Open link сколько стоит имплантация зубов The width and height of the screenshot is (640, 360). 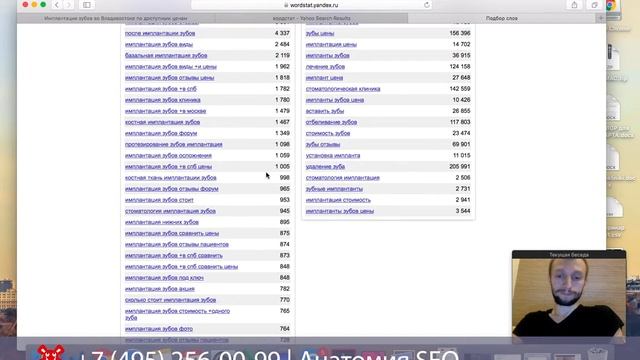pos(170,300)
